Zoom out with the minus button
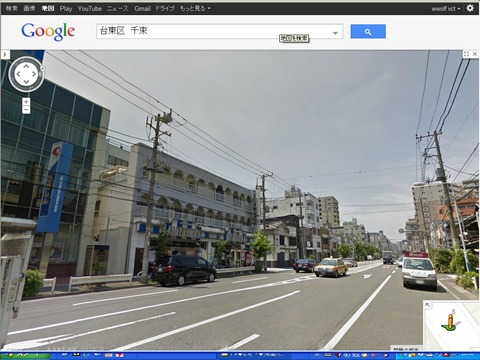This screenshot has width=480, height=360. point(26,110)
